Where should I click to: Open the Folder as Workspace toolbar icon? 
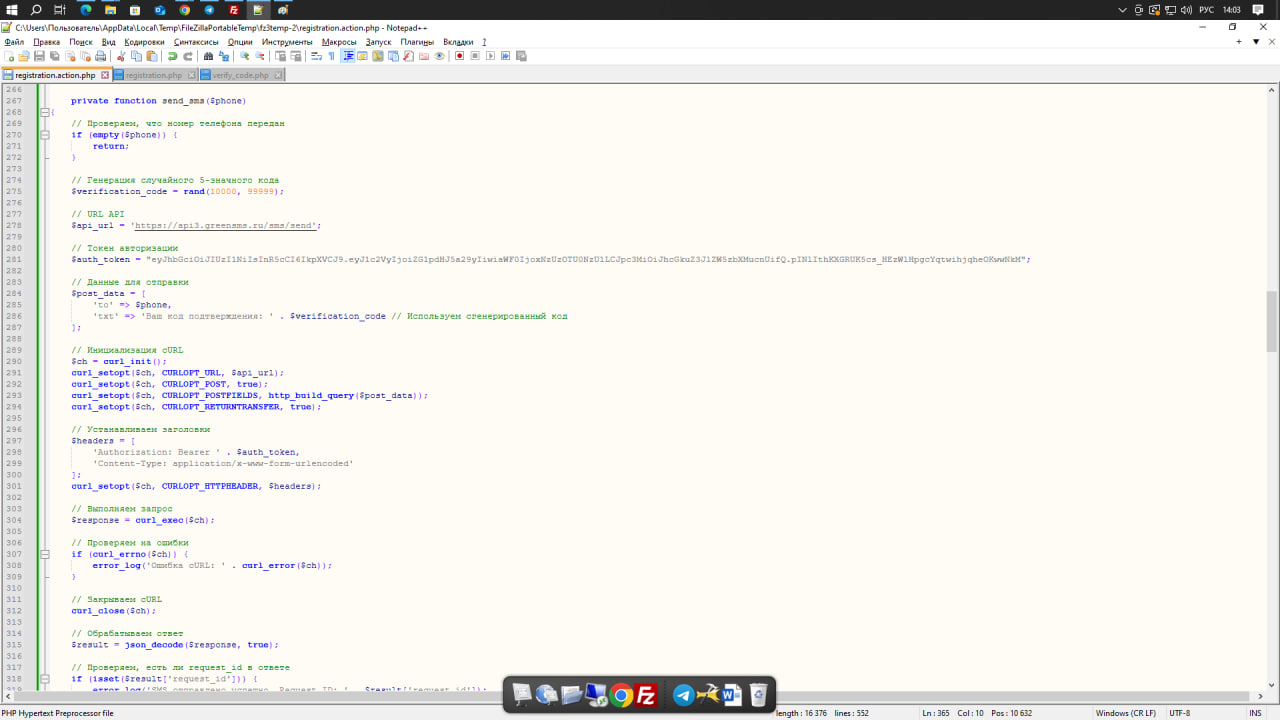pos(423,56)
